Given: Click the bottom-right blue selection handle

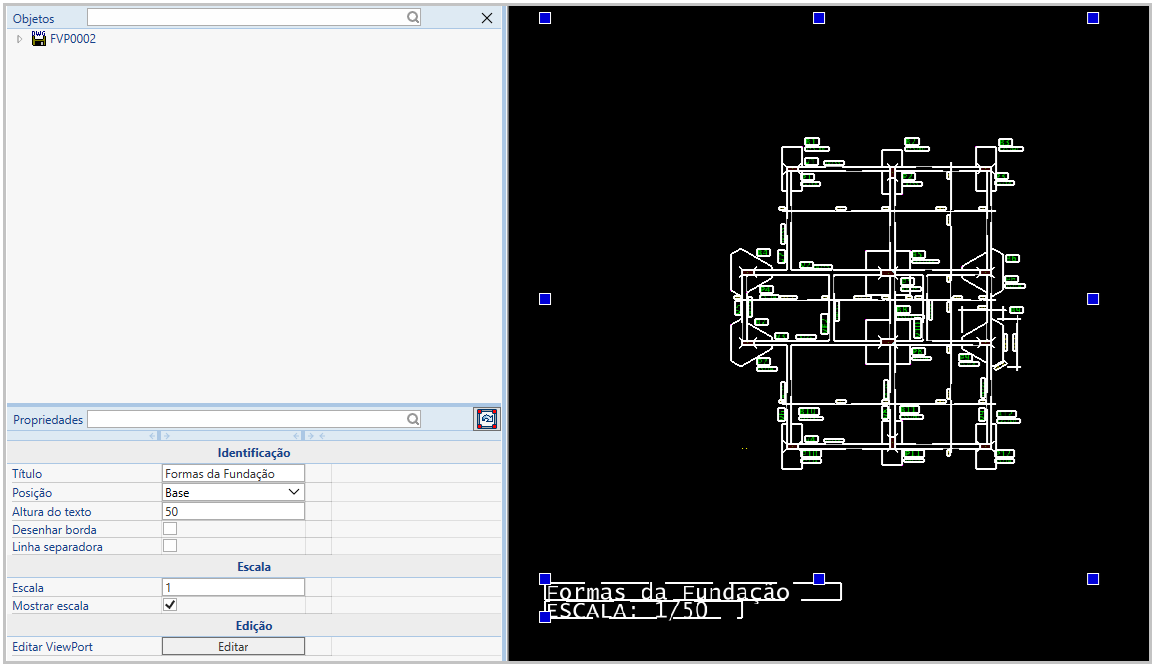Looking at the screenshot, I should click(1092, 579).
